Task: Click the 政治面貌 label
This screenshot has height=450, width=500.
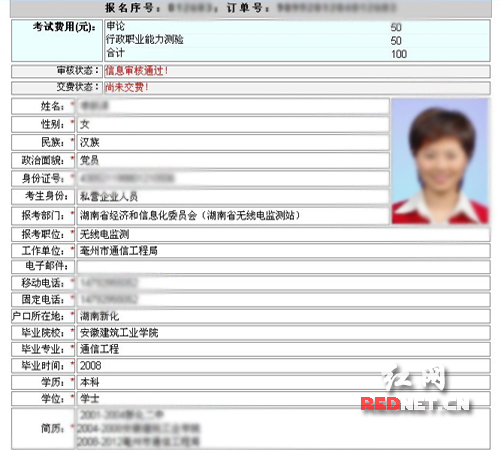Action: click(x=43, y=160)
